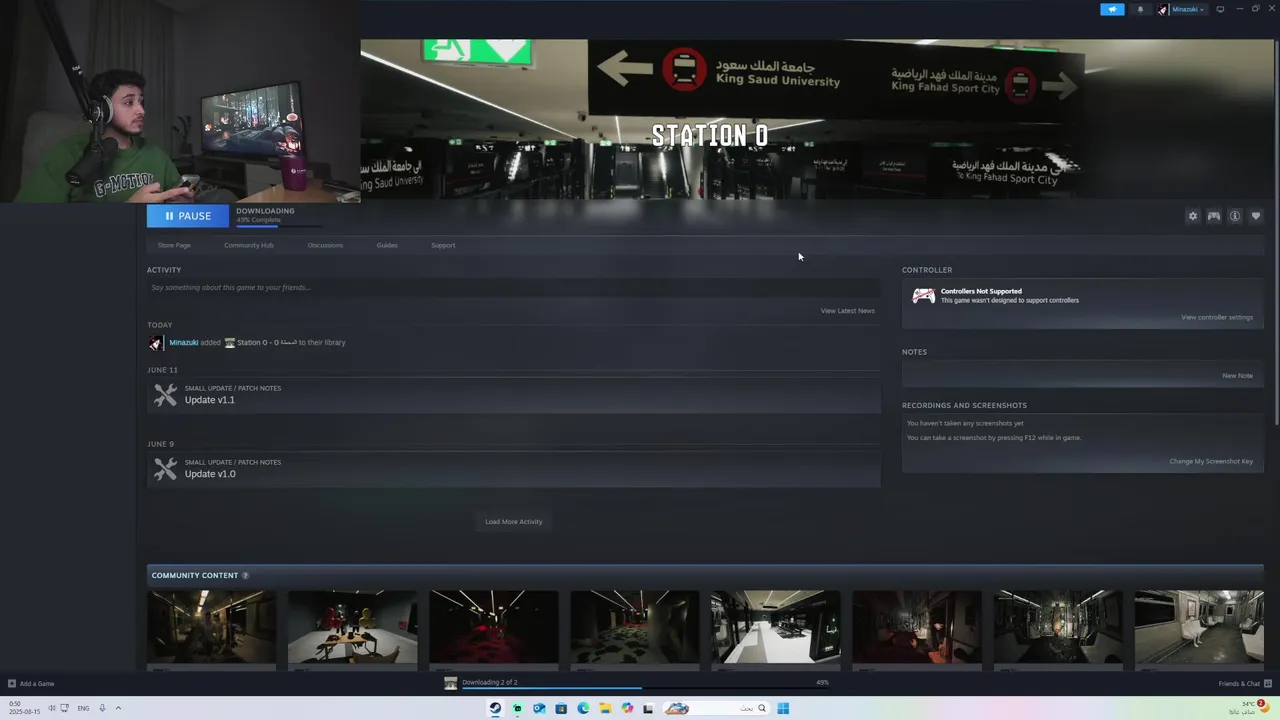The image size is (1280, 720).
Task: Open the Discussions tab
Action: [325, 245]
